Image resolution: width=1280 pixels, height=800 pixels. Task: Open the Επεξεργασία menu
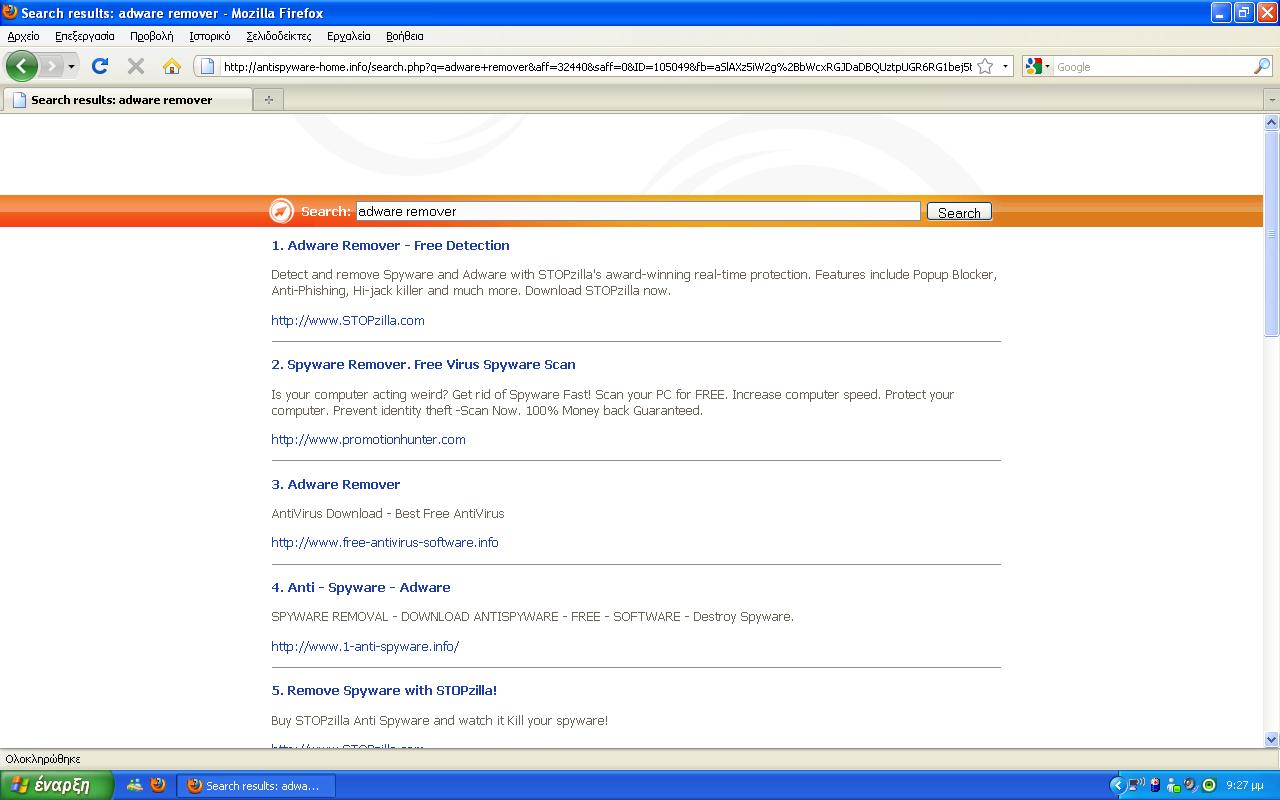[x=85, y=36]
